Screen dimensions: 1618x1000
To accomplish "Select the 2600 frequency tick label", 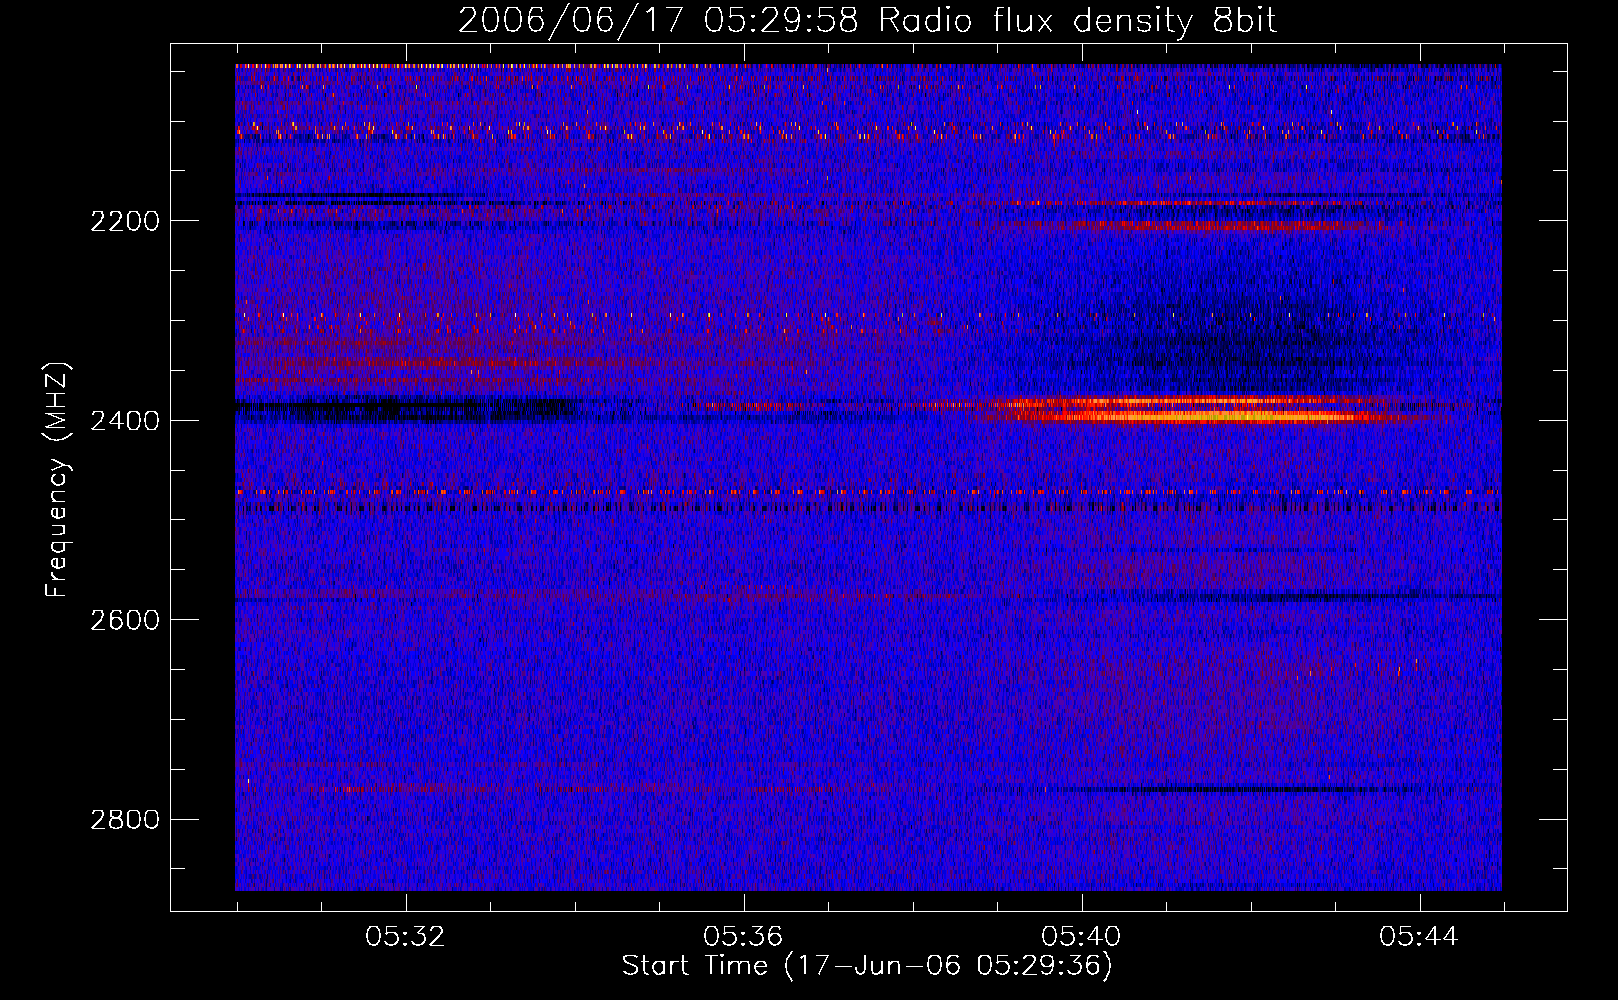I will click(125, 620).
